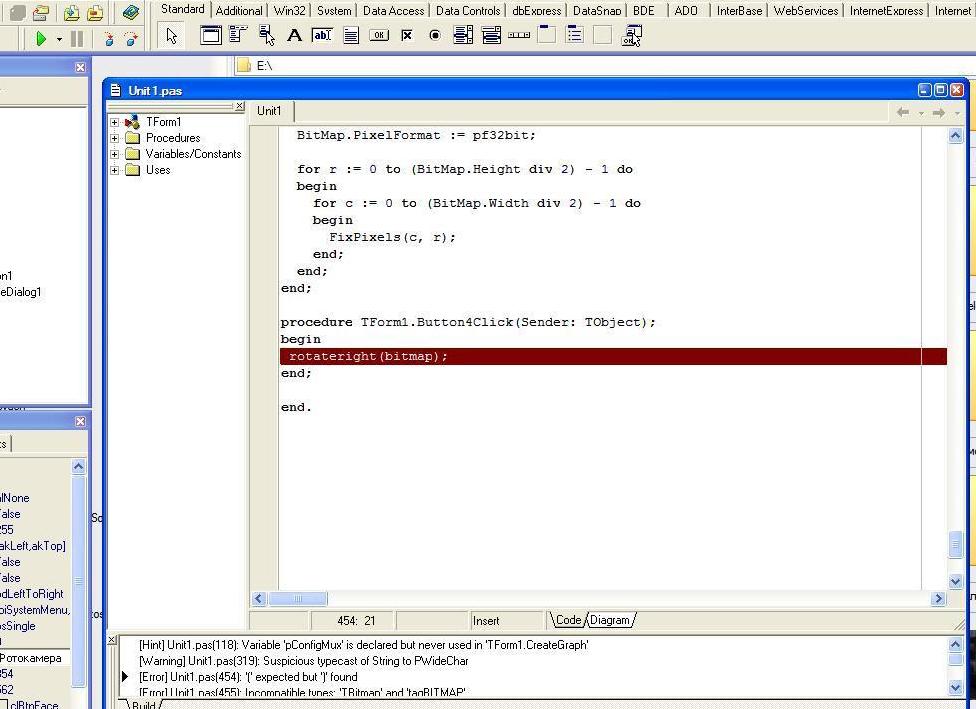Switch to the Additional palette tab

[239, 11]
